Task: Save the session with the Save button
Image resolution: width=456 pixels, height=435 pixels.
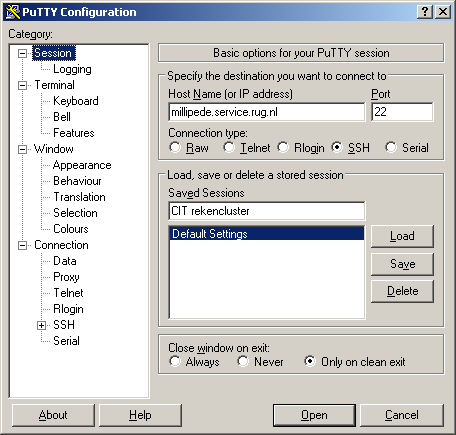Action: click(x=402, y=264)
